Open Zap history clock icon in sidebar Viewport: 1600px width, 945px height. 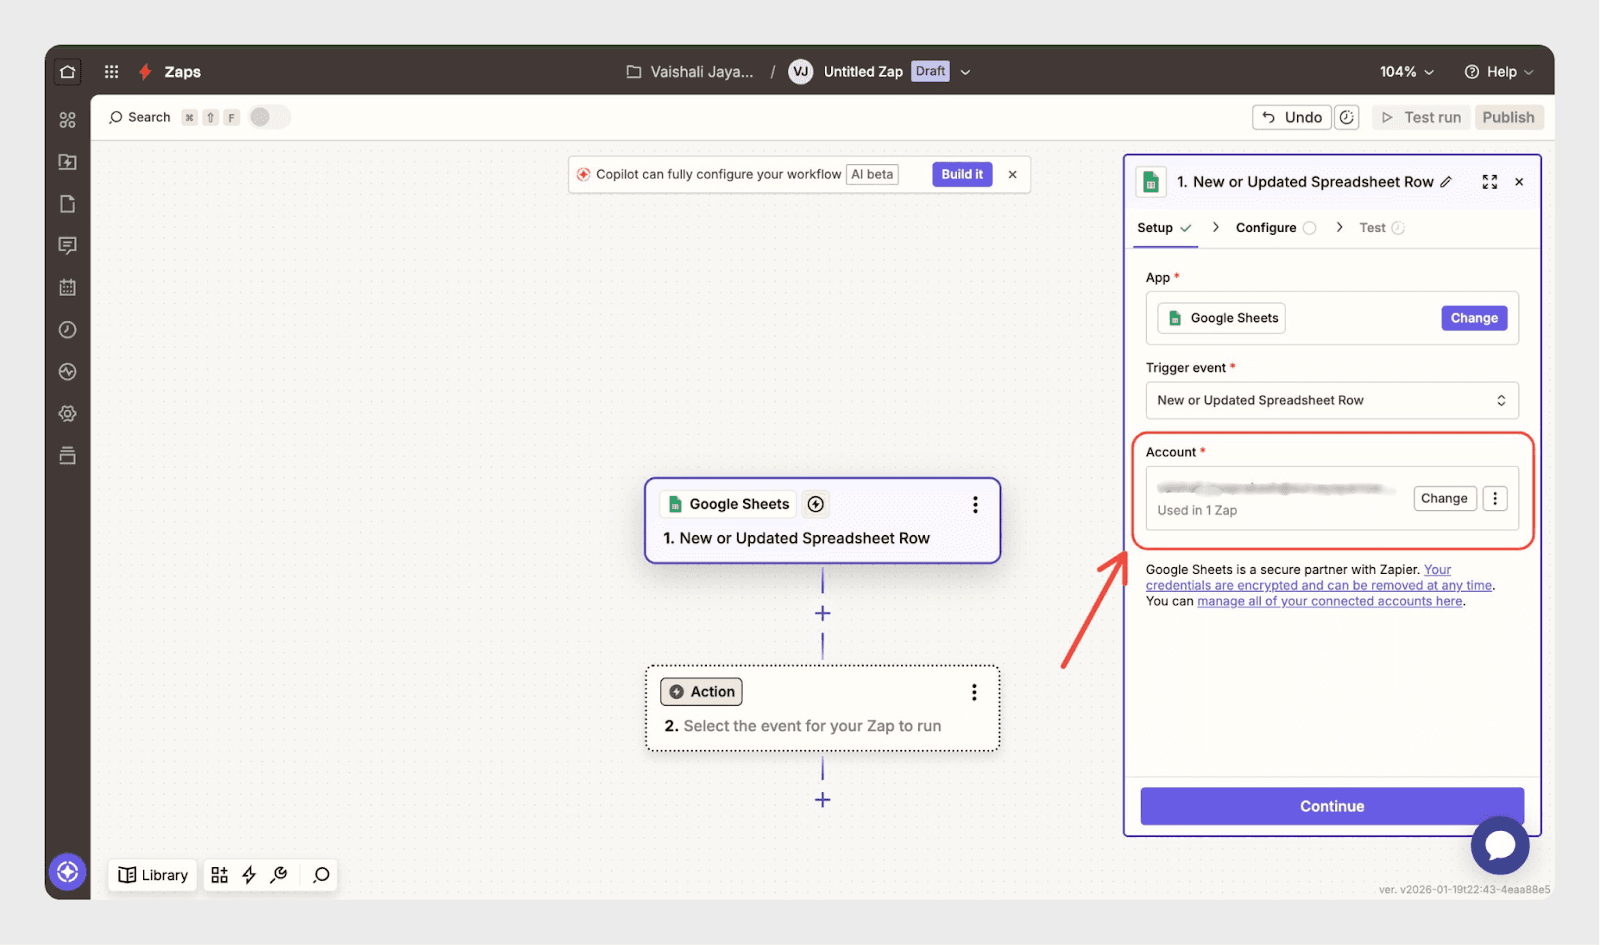point(68,330)
